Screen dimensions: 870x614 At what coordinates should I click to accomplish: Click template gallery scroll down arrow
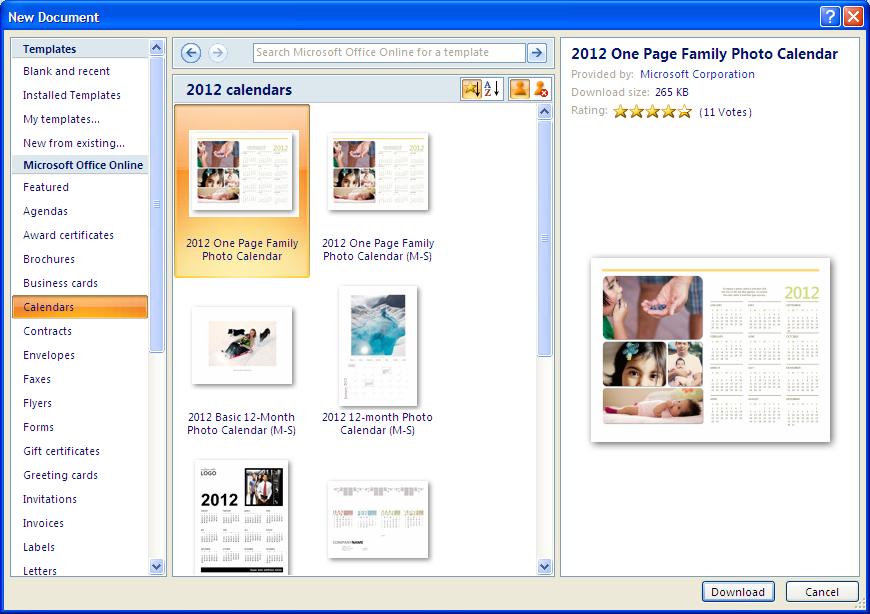point(545,566)
